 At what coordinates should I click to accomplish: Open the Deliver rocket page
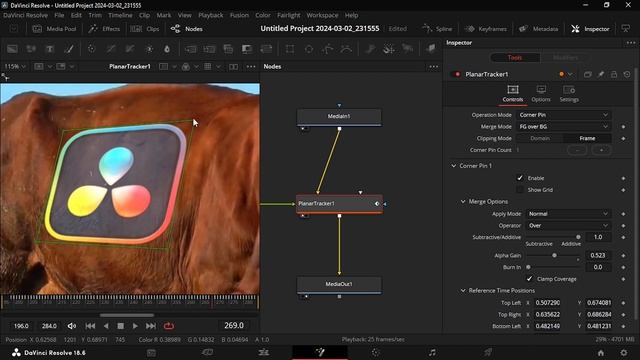(x=488, y=352)
